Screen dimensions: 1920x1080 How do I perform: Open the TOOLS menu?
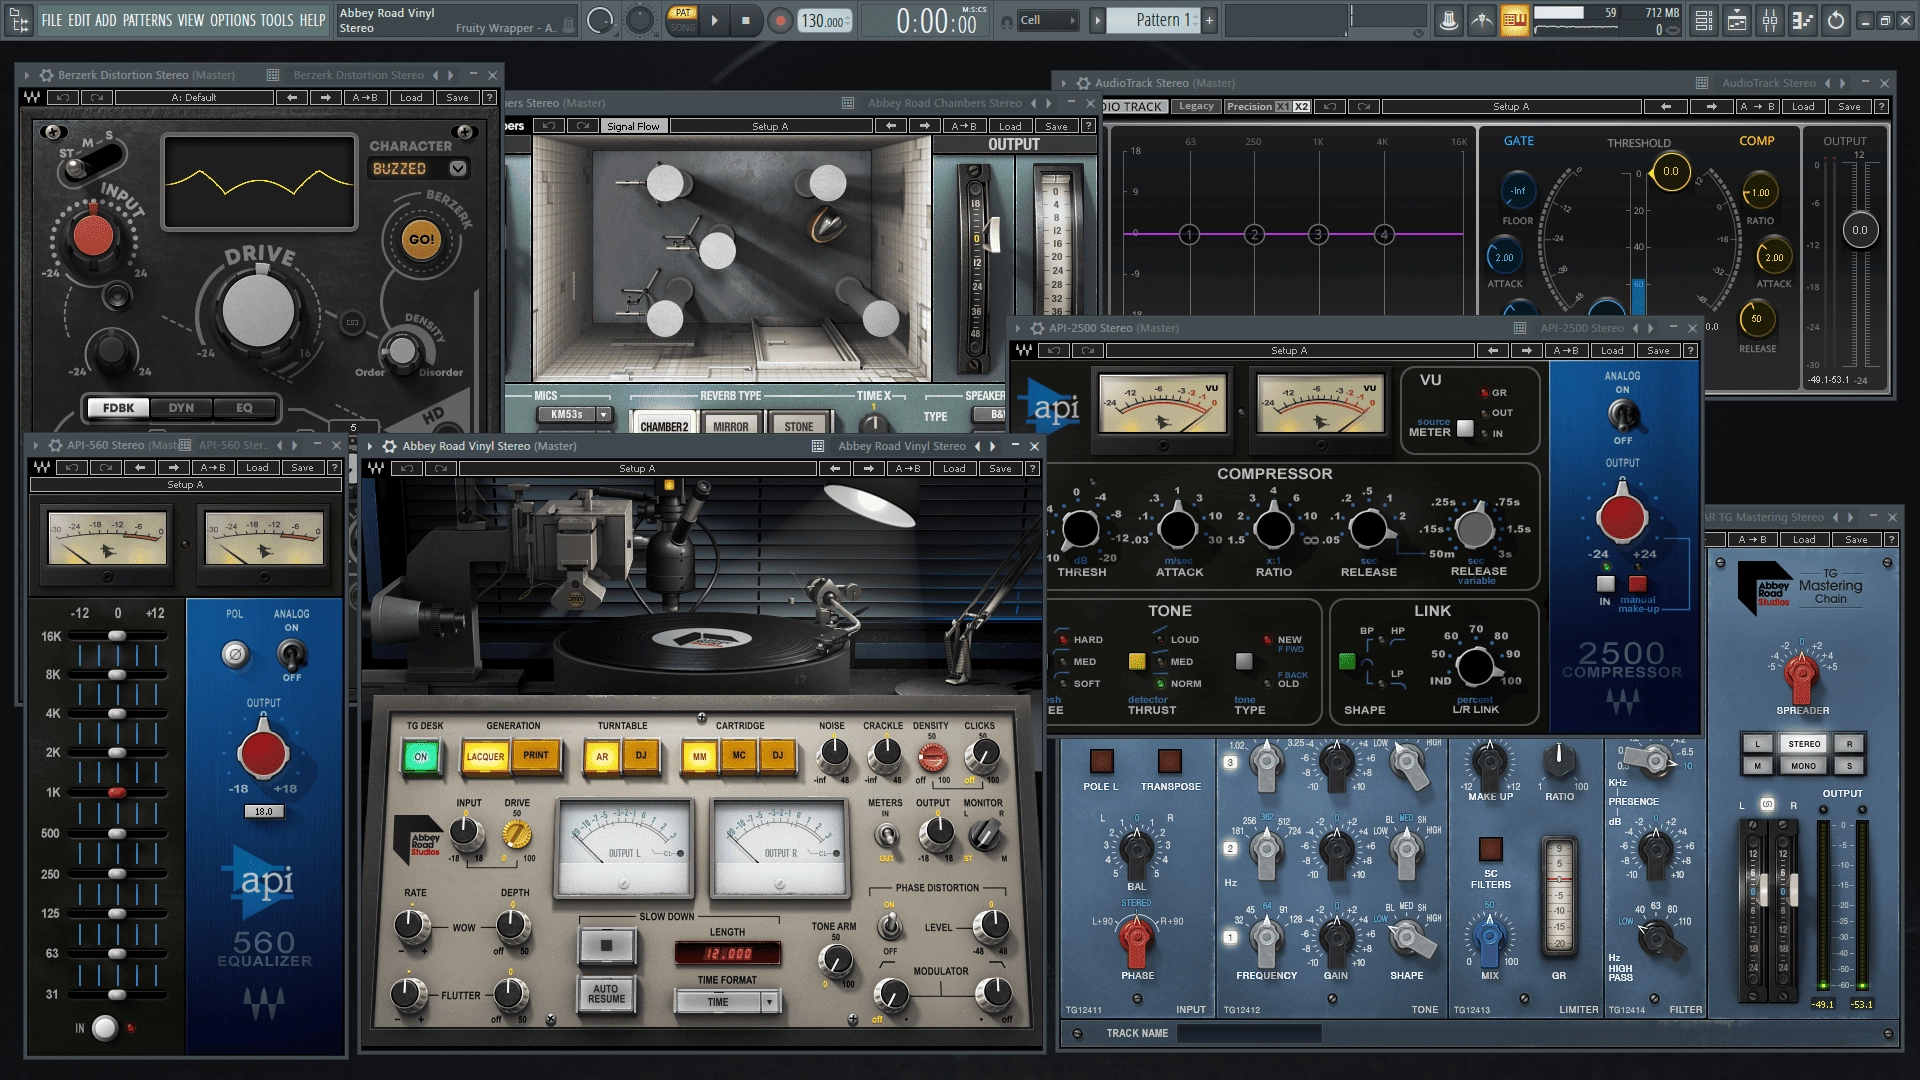point(277,20)
